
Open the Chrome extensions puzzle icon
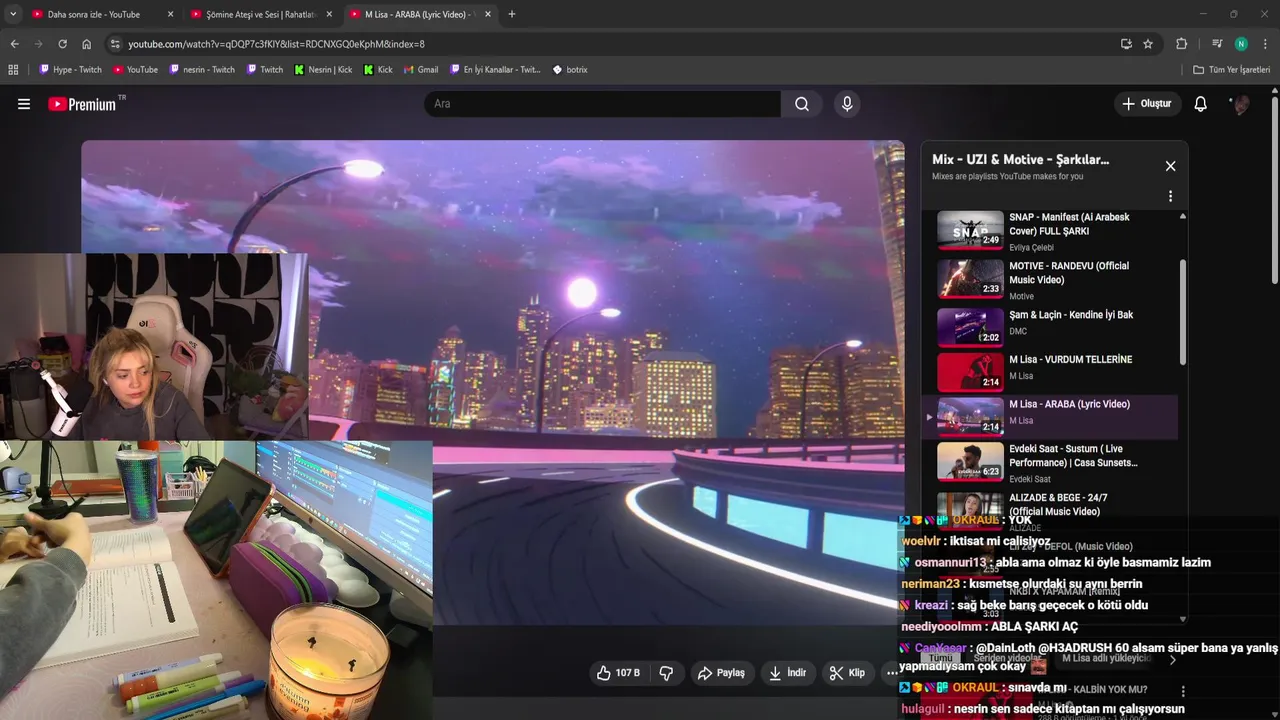point(1181,44)
